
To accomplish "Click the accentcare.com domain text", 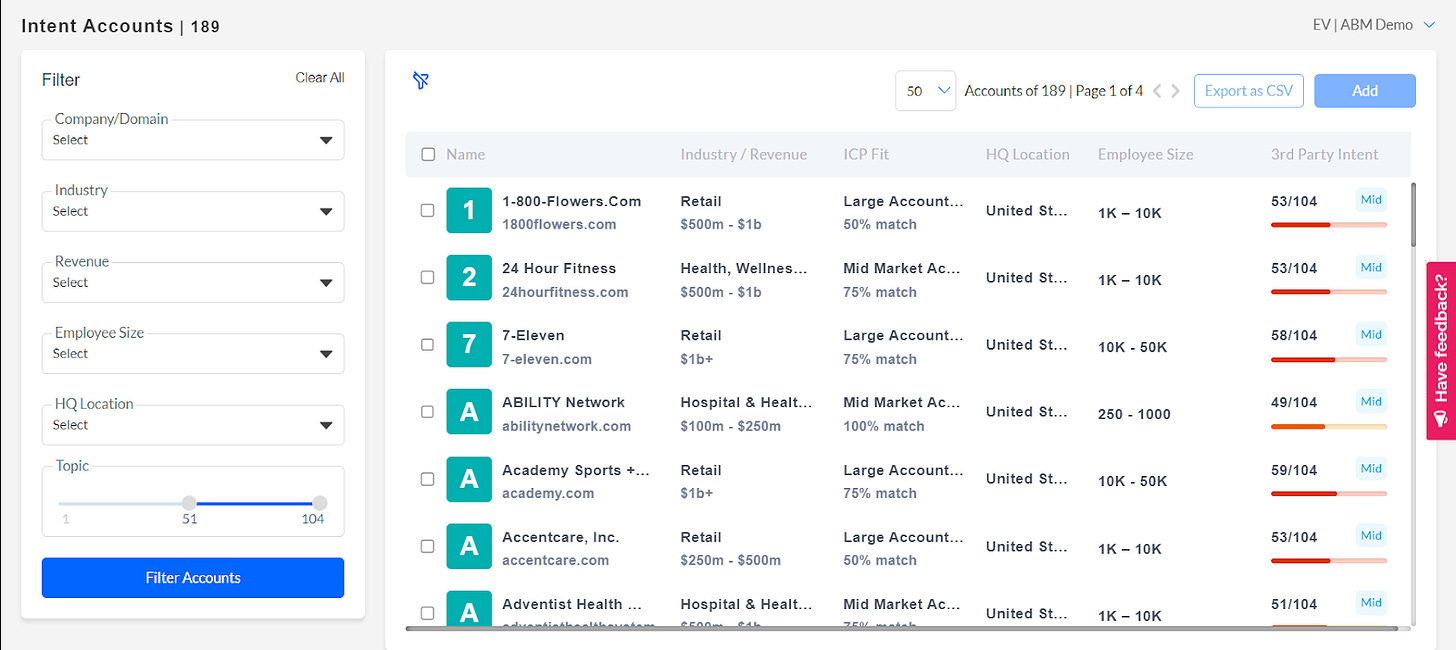I will (555, 560).
